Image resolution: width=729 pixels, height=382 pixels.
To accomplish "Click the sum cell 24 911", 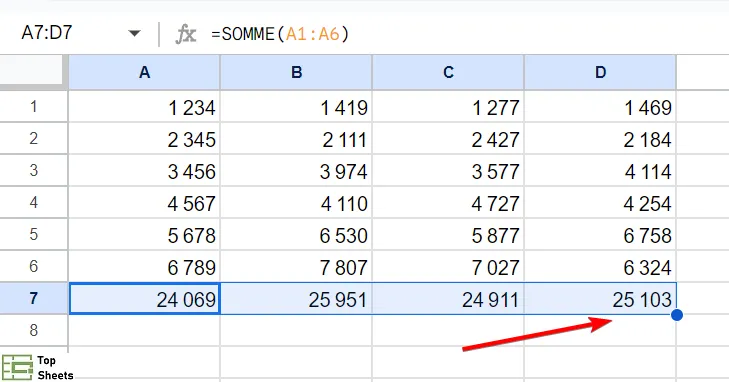I will tap(448, 299).
